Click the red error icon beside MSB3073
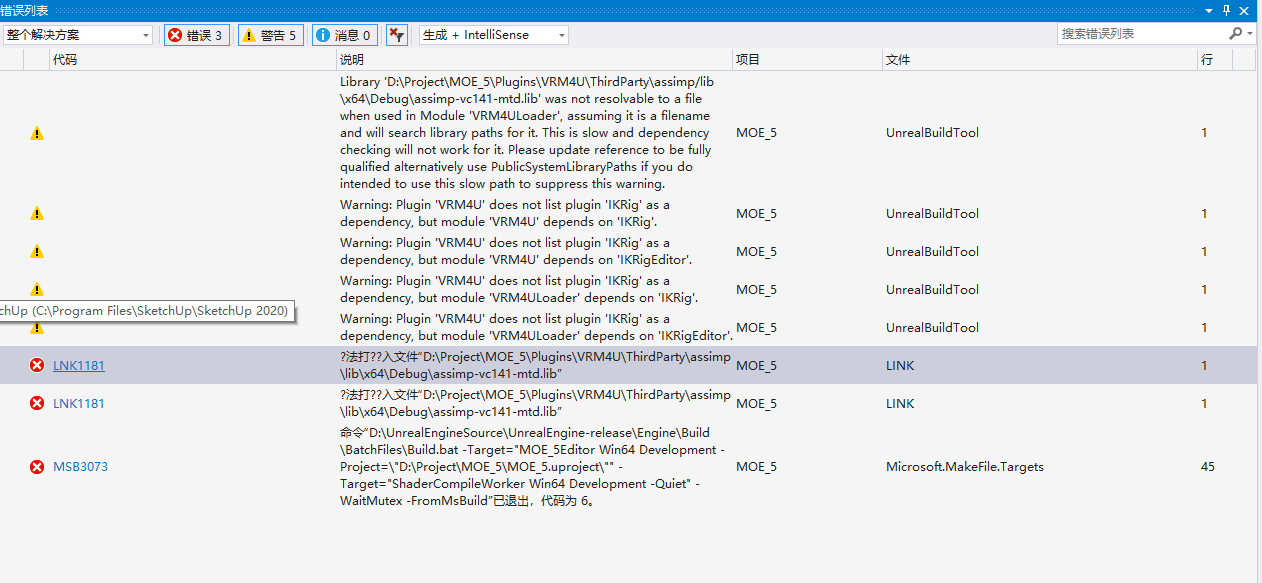This screenshot has height=583, width=1262. coord(37,467)
